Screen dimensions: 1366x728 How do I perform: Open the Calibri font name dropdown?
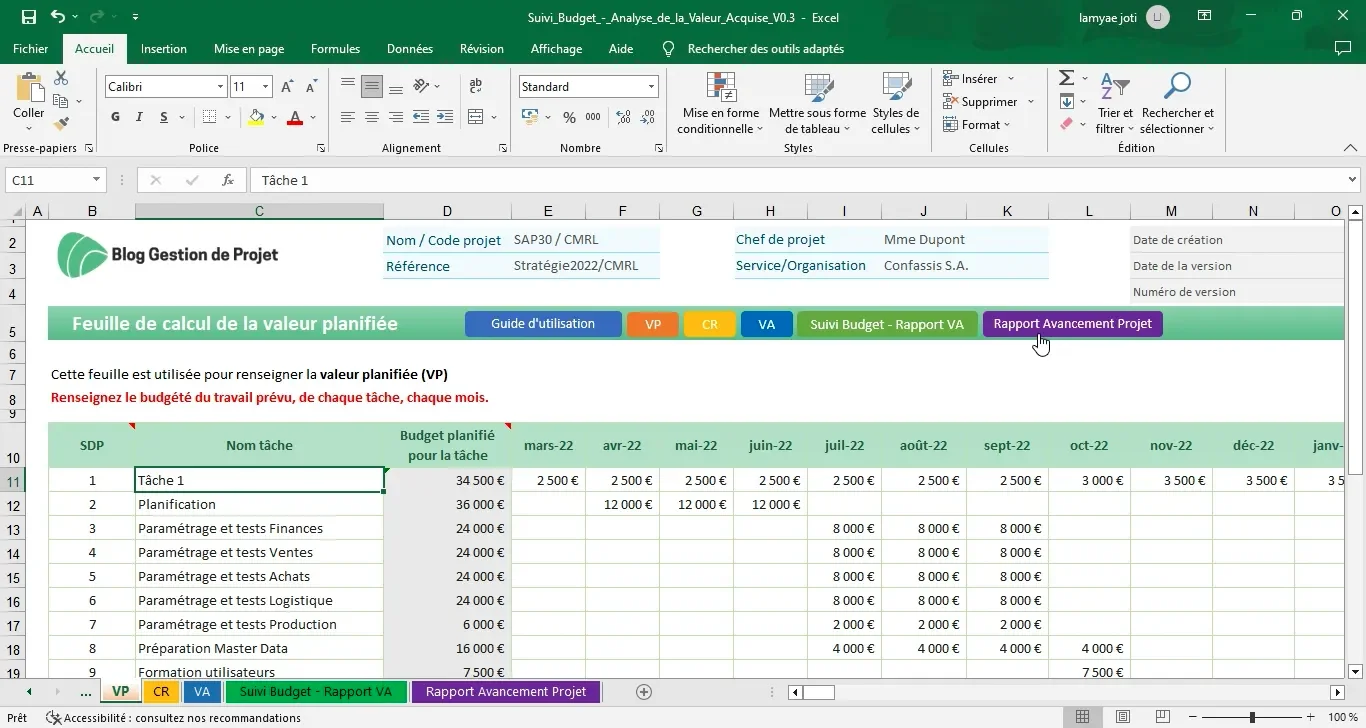[220, 87]
